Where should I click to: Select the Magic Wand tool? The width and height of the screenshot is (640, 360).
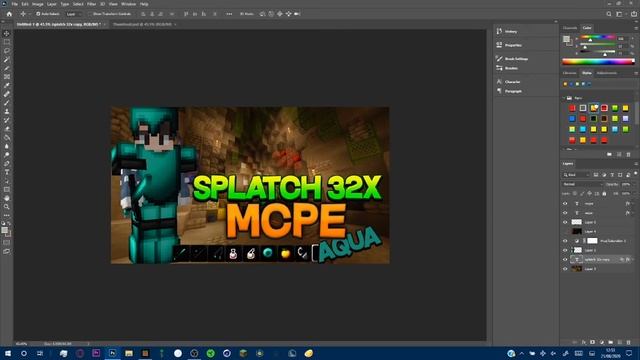tap(7, 60)
